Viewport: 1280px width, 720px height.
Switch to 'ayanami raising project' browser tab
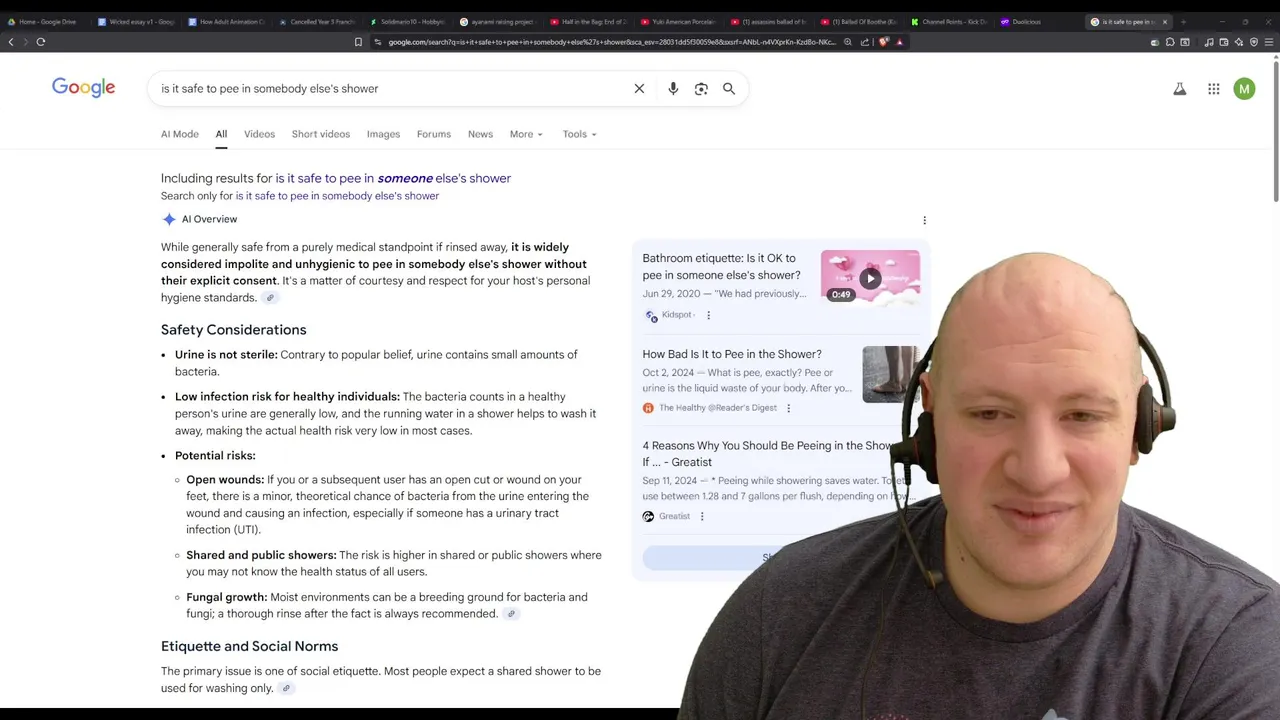pos(497,22)
